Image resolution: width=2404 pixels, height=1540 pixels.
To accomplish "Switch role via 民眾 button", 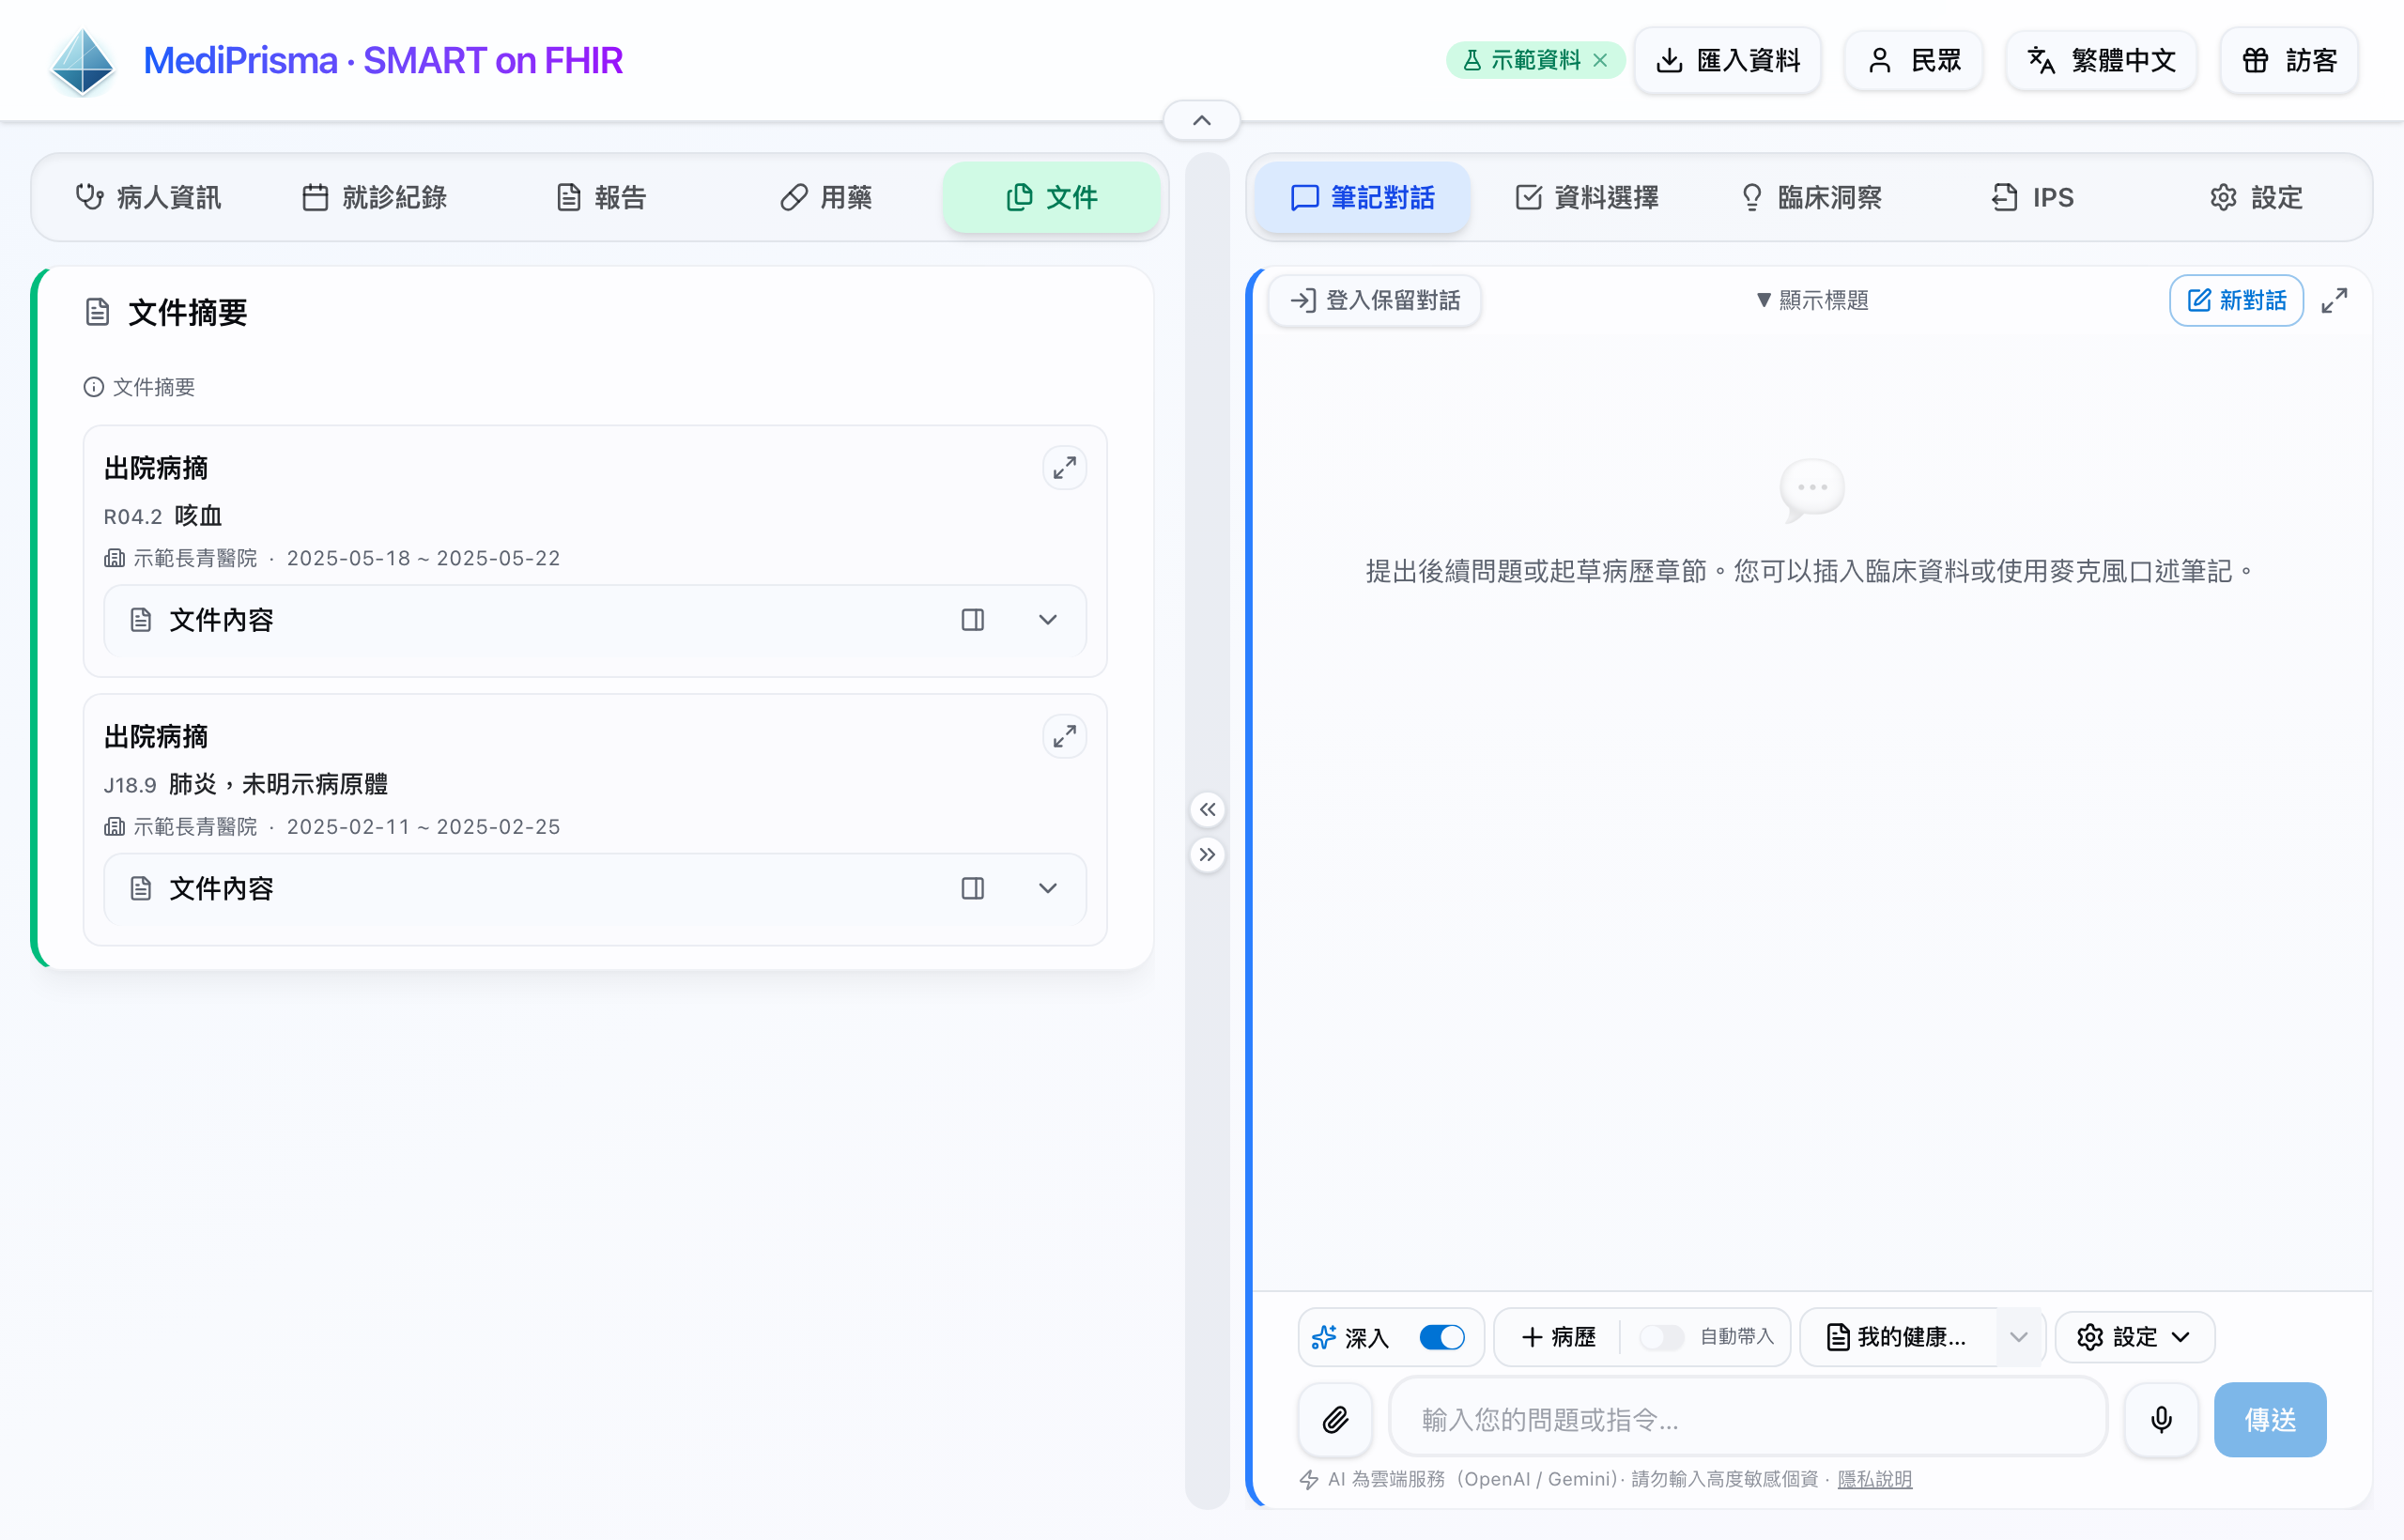I will point(1913,60).
